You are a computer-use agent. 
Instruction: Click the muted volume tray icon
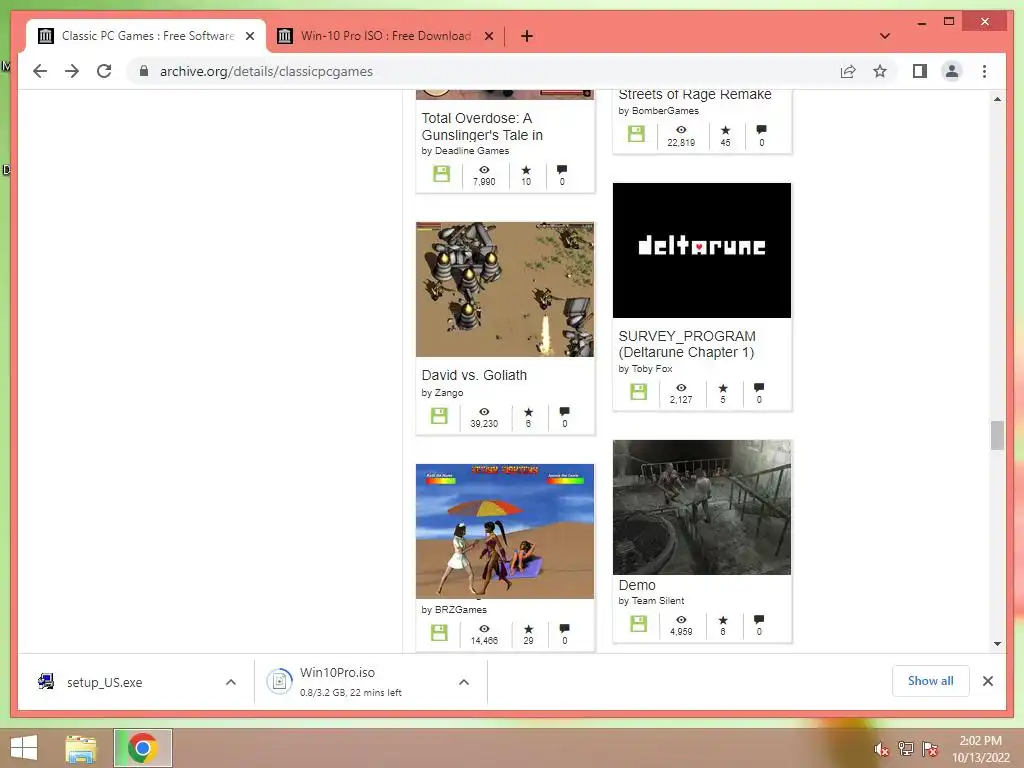pos(882,749)
